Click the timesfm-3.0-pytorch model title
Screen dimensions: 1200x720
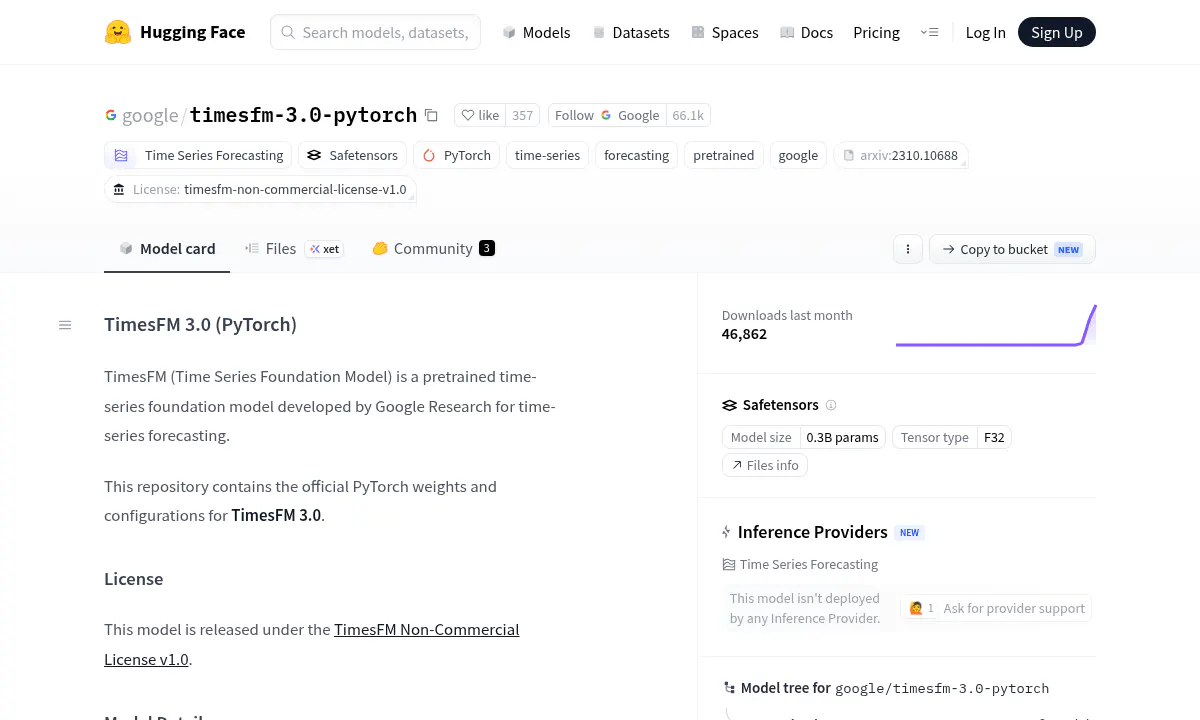coord(303,115)
